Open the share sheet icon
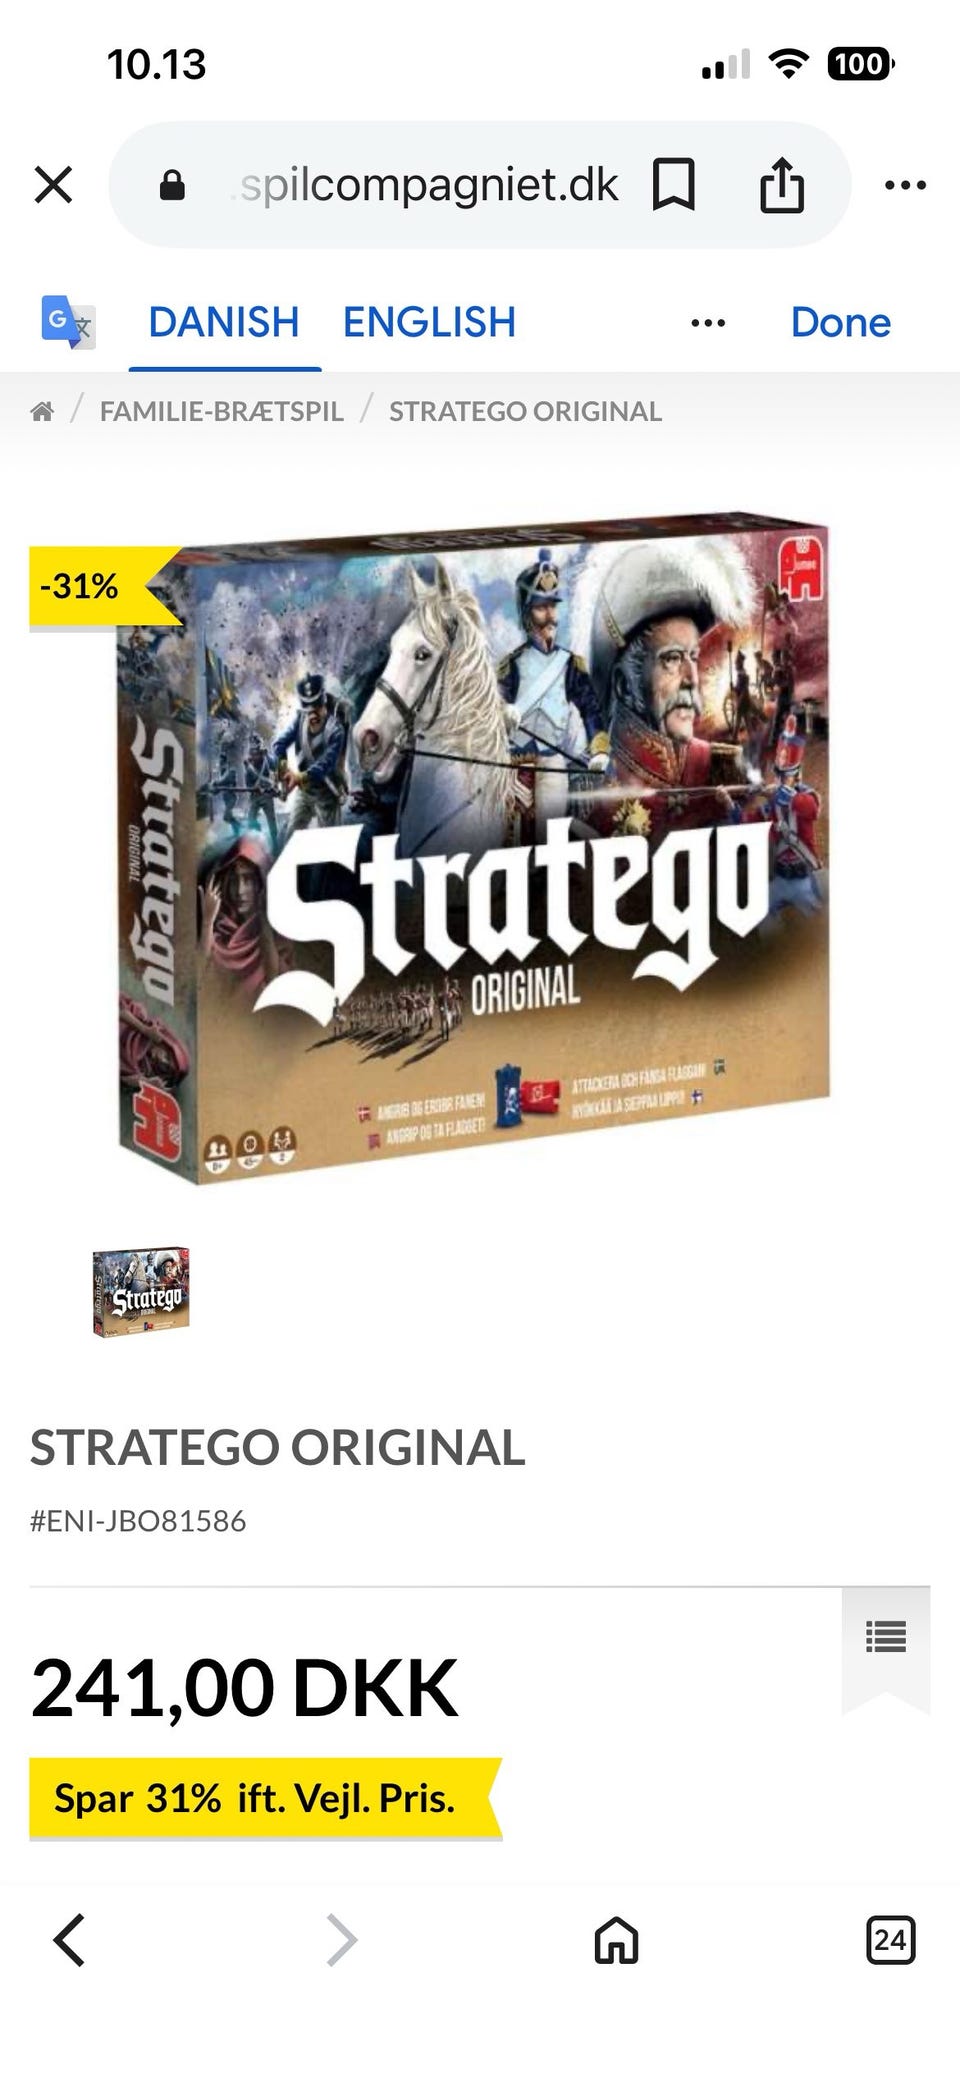Viewport: 960px width, 2078px height. (782, 185)
